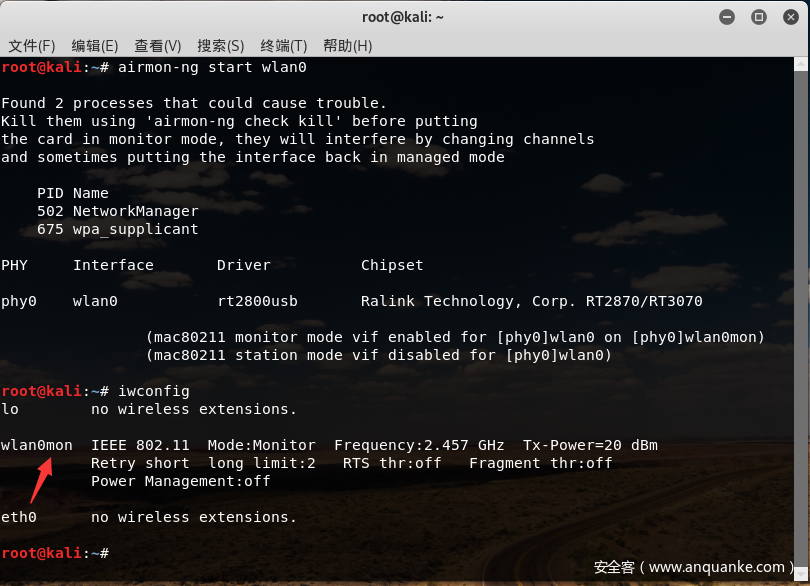
Task: Click 'Tx-Power=20 dBm' text
Action: pos(590,445)
